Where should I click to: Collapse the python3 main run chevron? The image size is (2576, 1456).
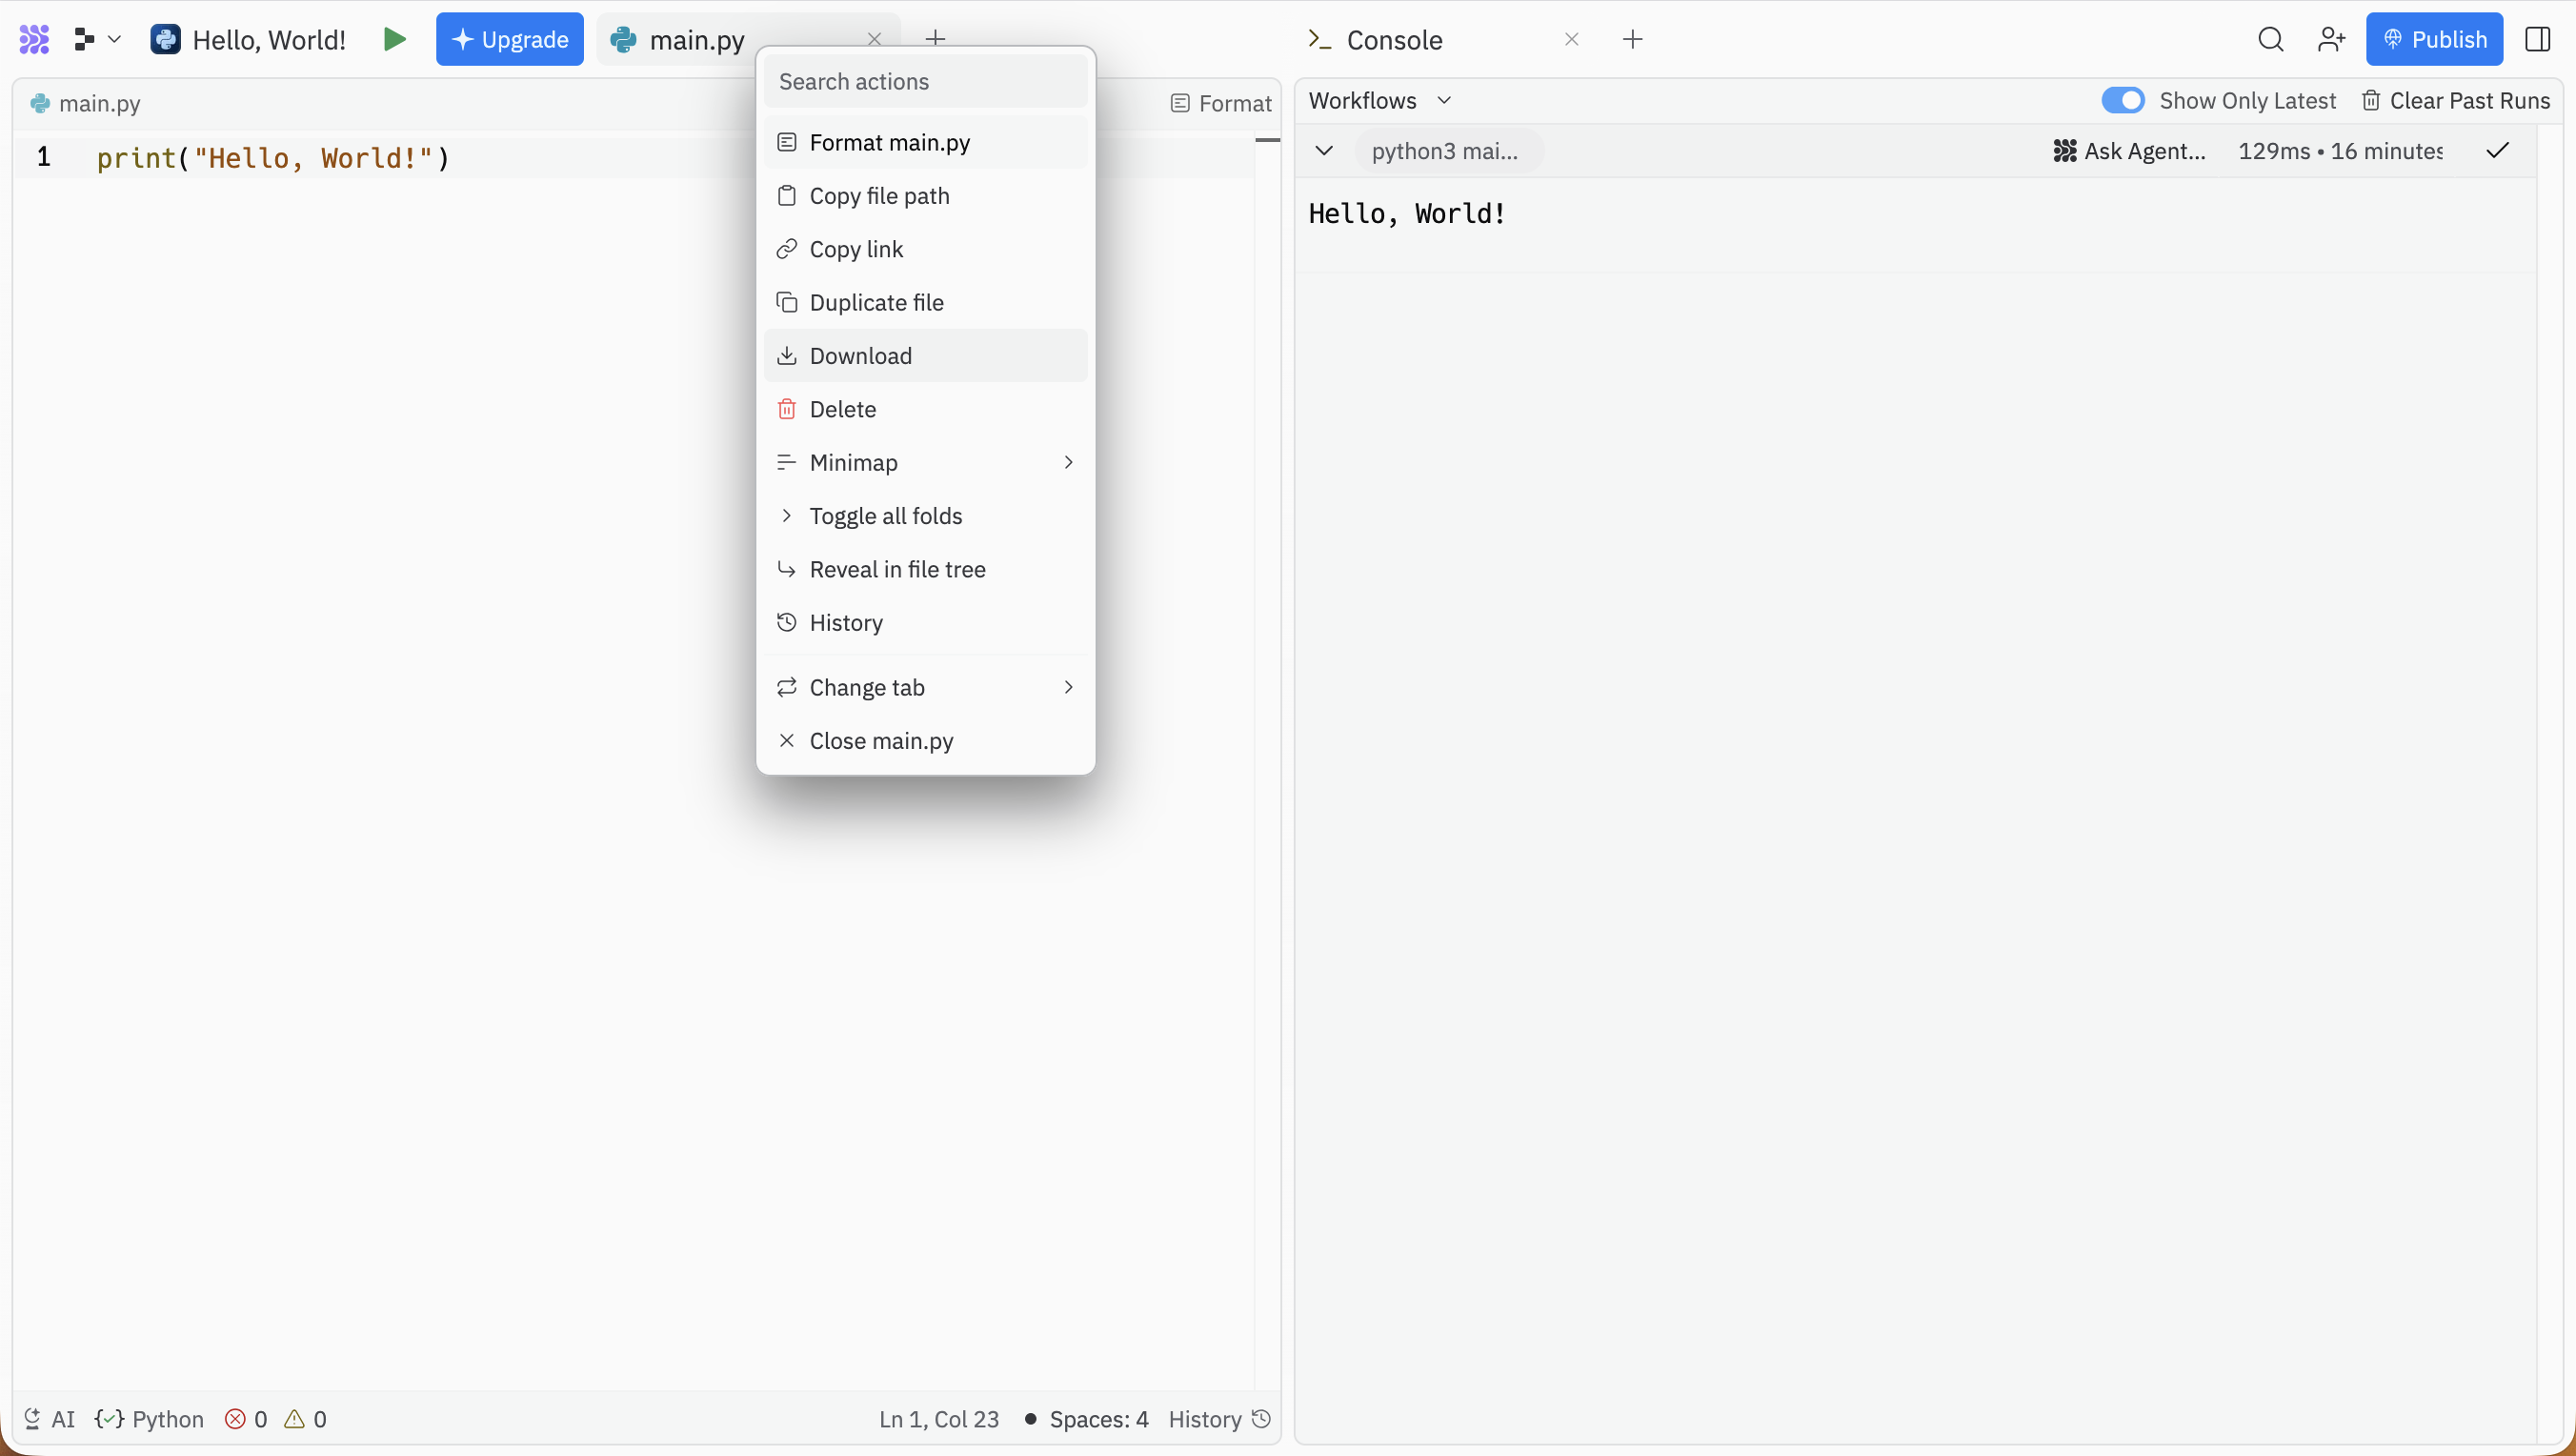coord(1323,151)
